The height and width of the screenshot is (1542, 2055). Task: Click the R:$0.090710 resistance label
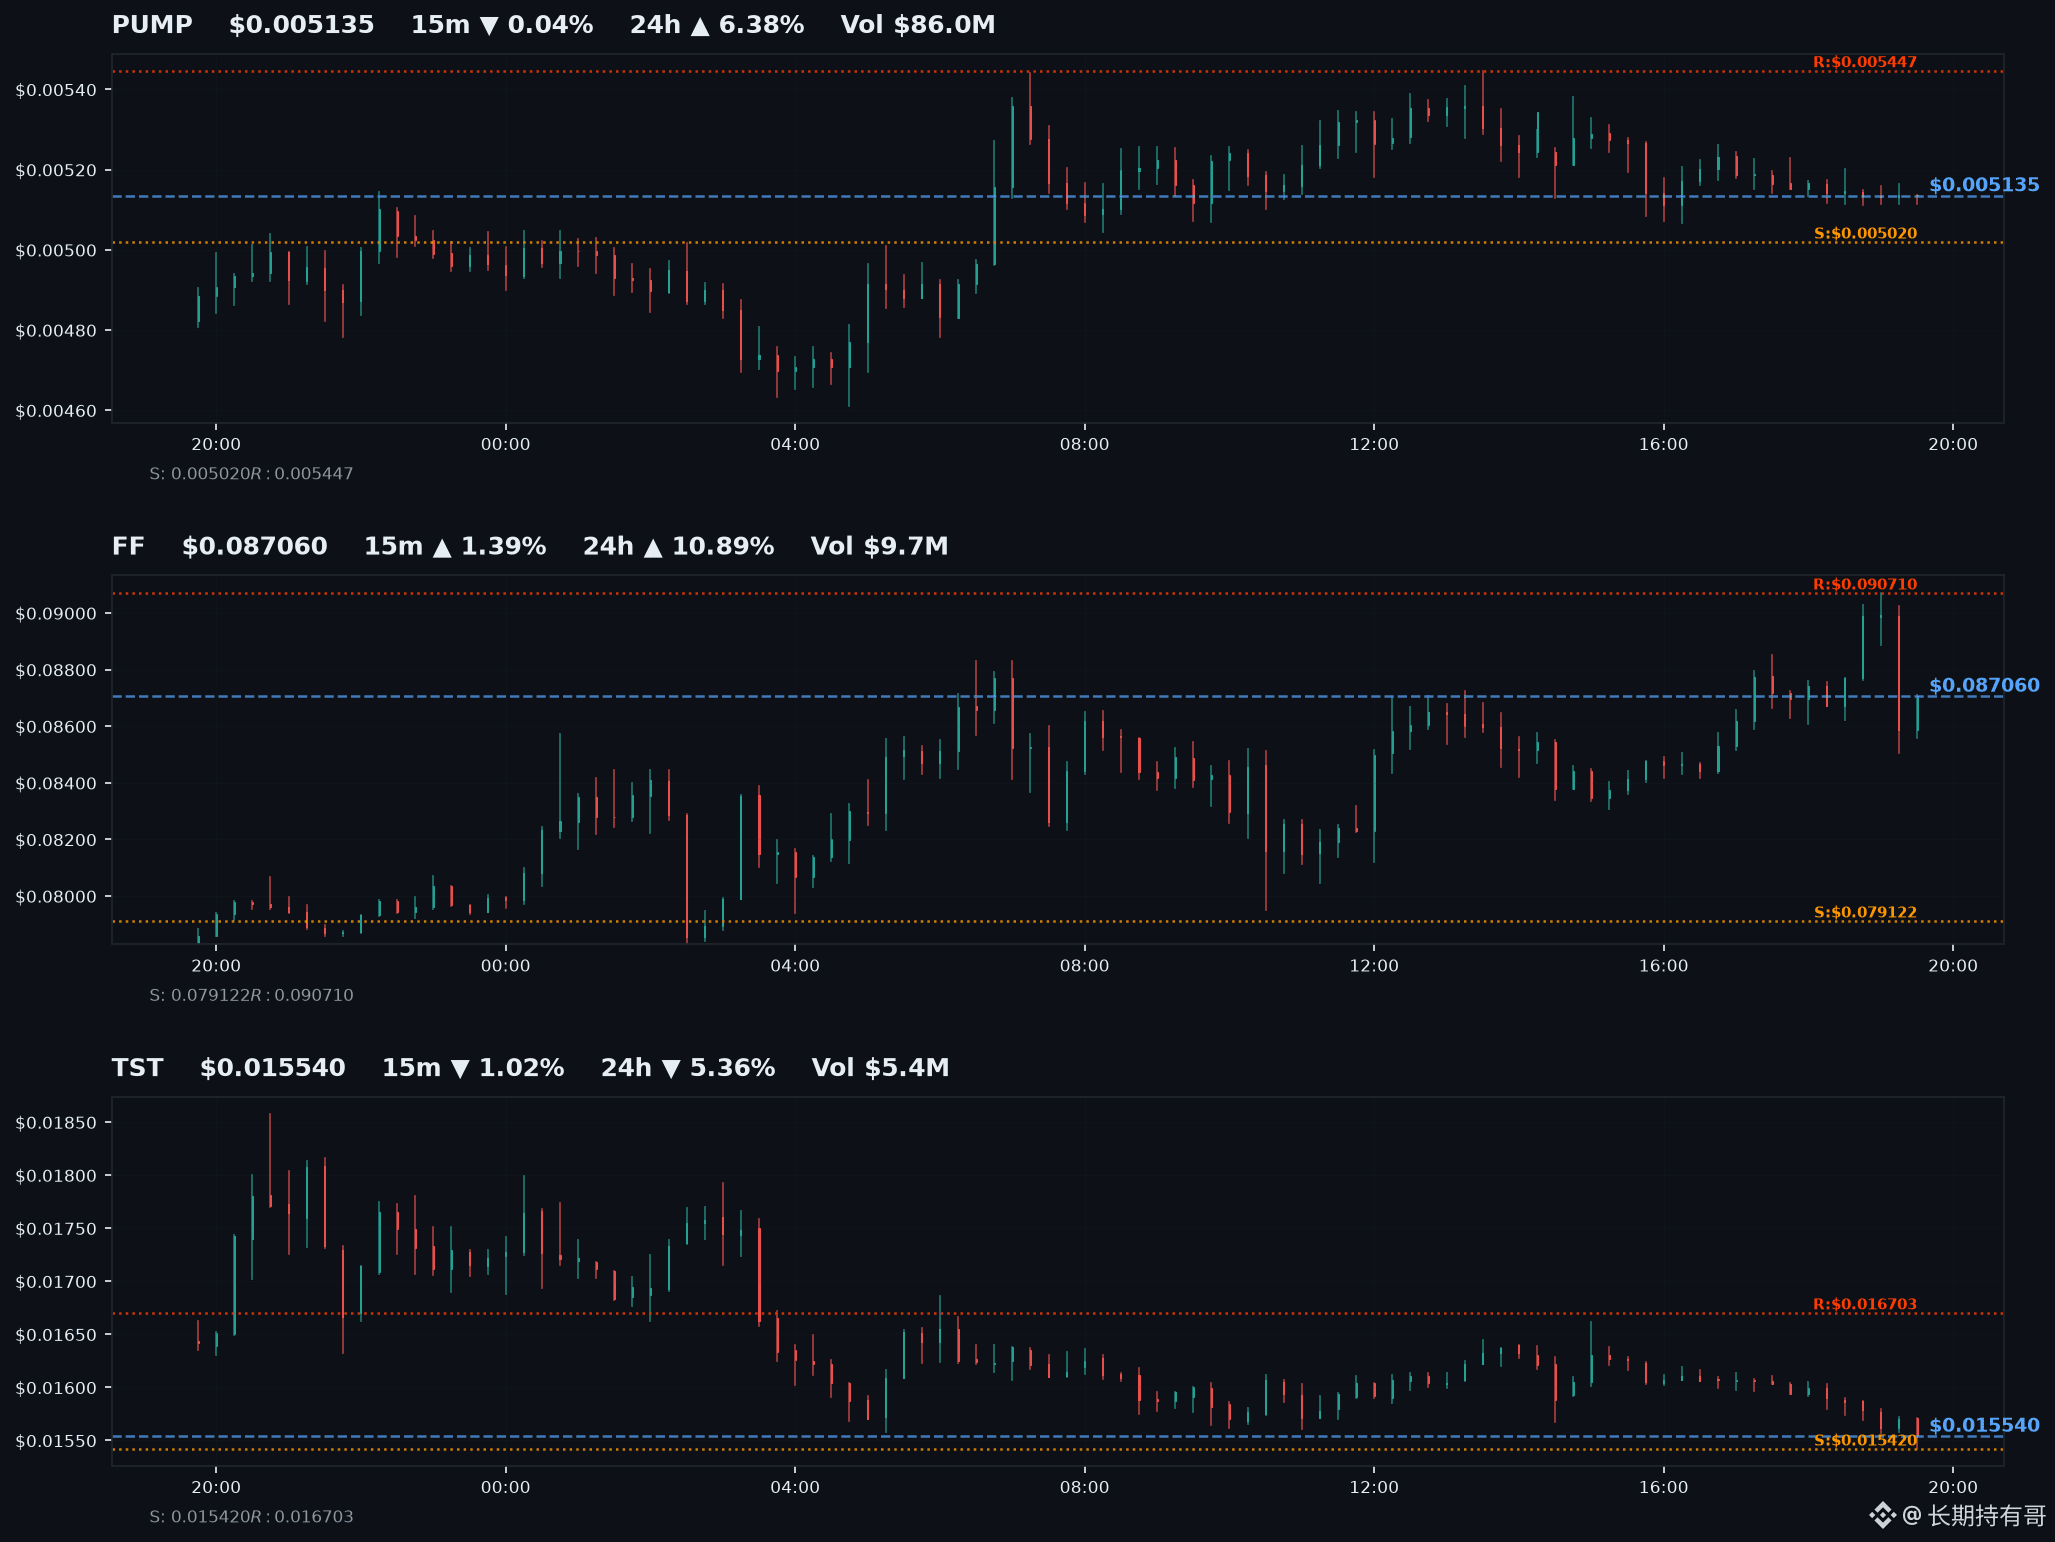(1865, 584)
